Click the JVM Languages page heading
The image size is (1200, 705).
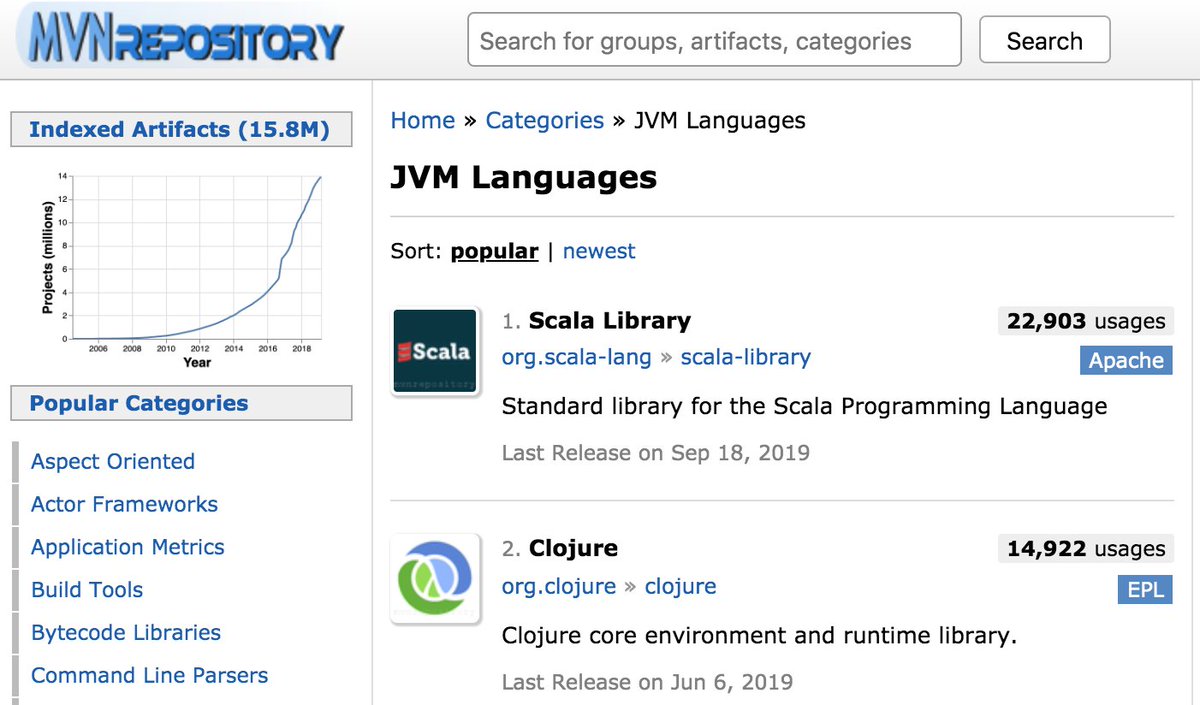(524, 177)
